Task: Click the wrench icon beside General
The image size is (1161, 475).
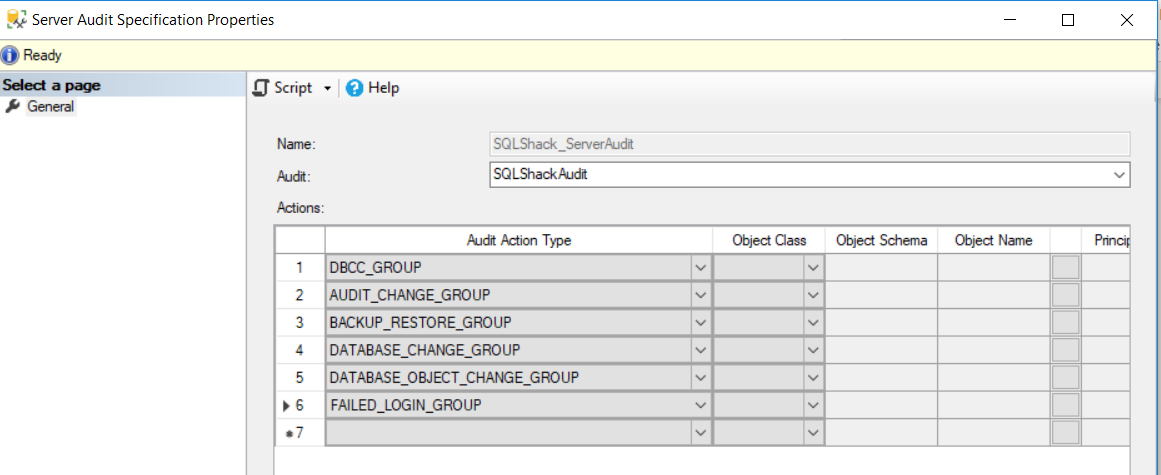Action: (13, 107)
